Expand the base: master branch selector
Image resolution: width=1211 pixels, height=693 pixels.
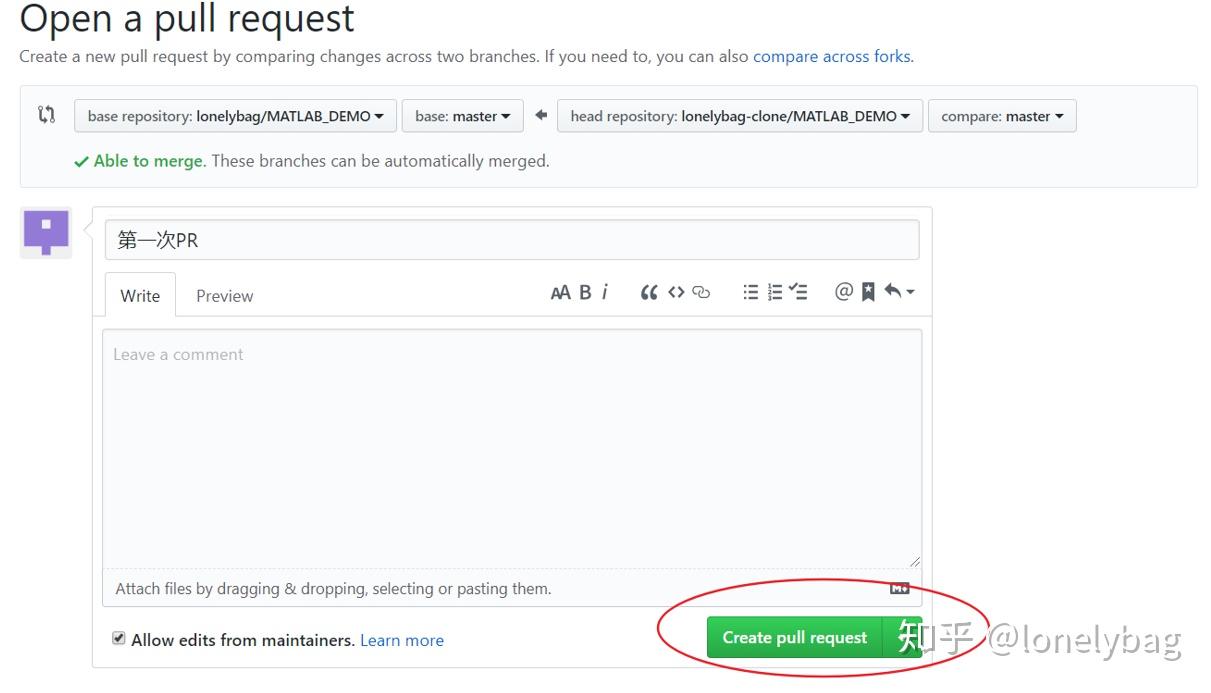click(x=462, y=115)
